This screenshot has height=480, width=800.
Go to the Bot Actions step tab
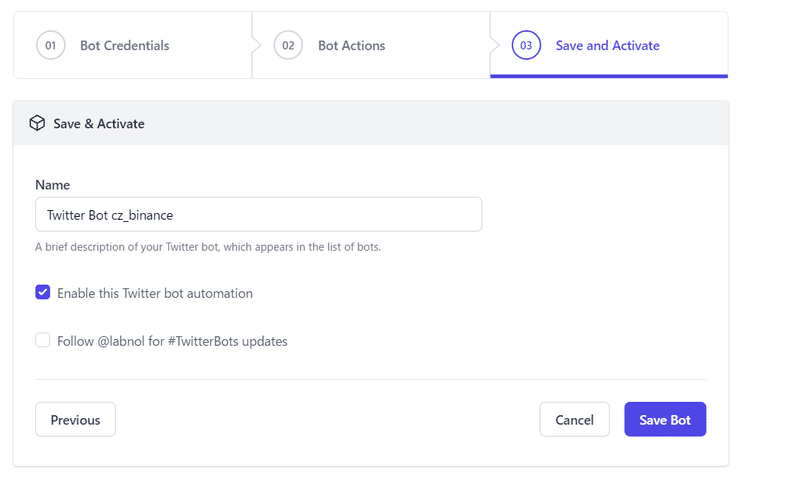(371, 45)
